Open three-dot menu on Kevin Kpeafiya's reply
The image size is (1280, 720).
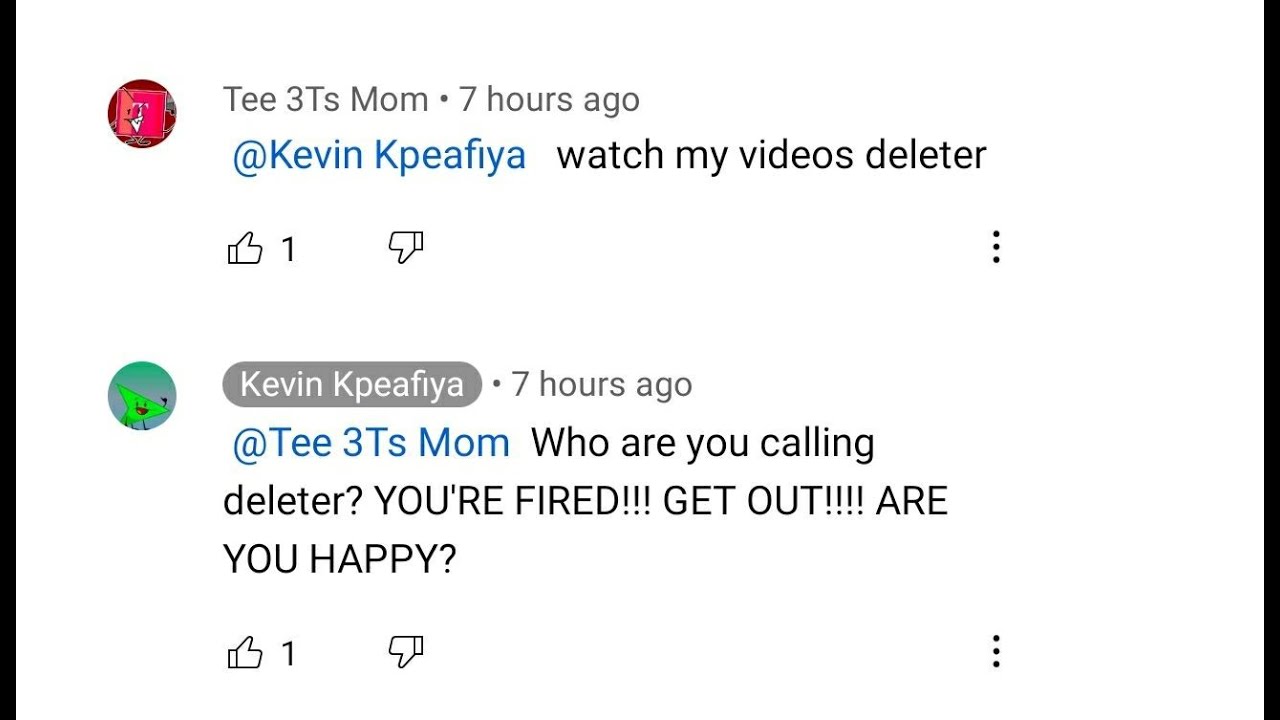996,652
